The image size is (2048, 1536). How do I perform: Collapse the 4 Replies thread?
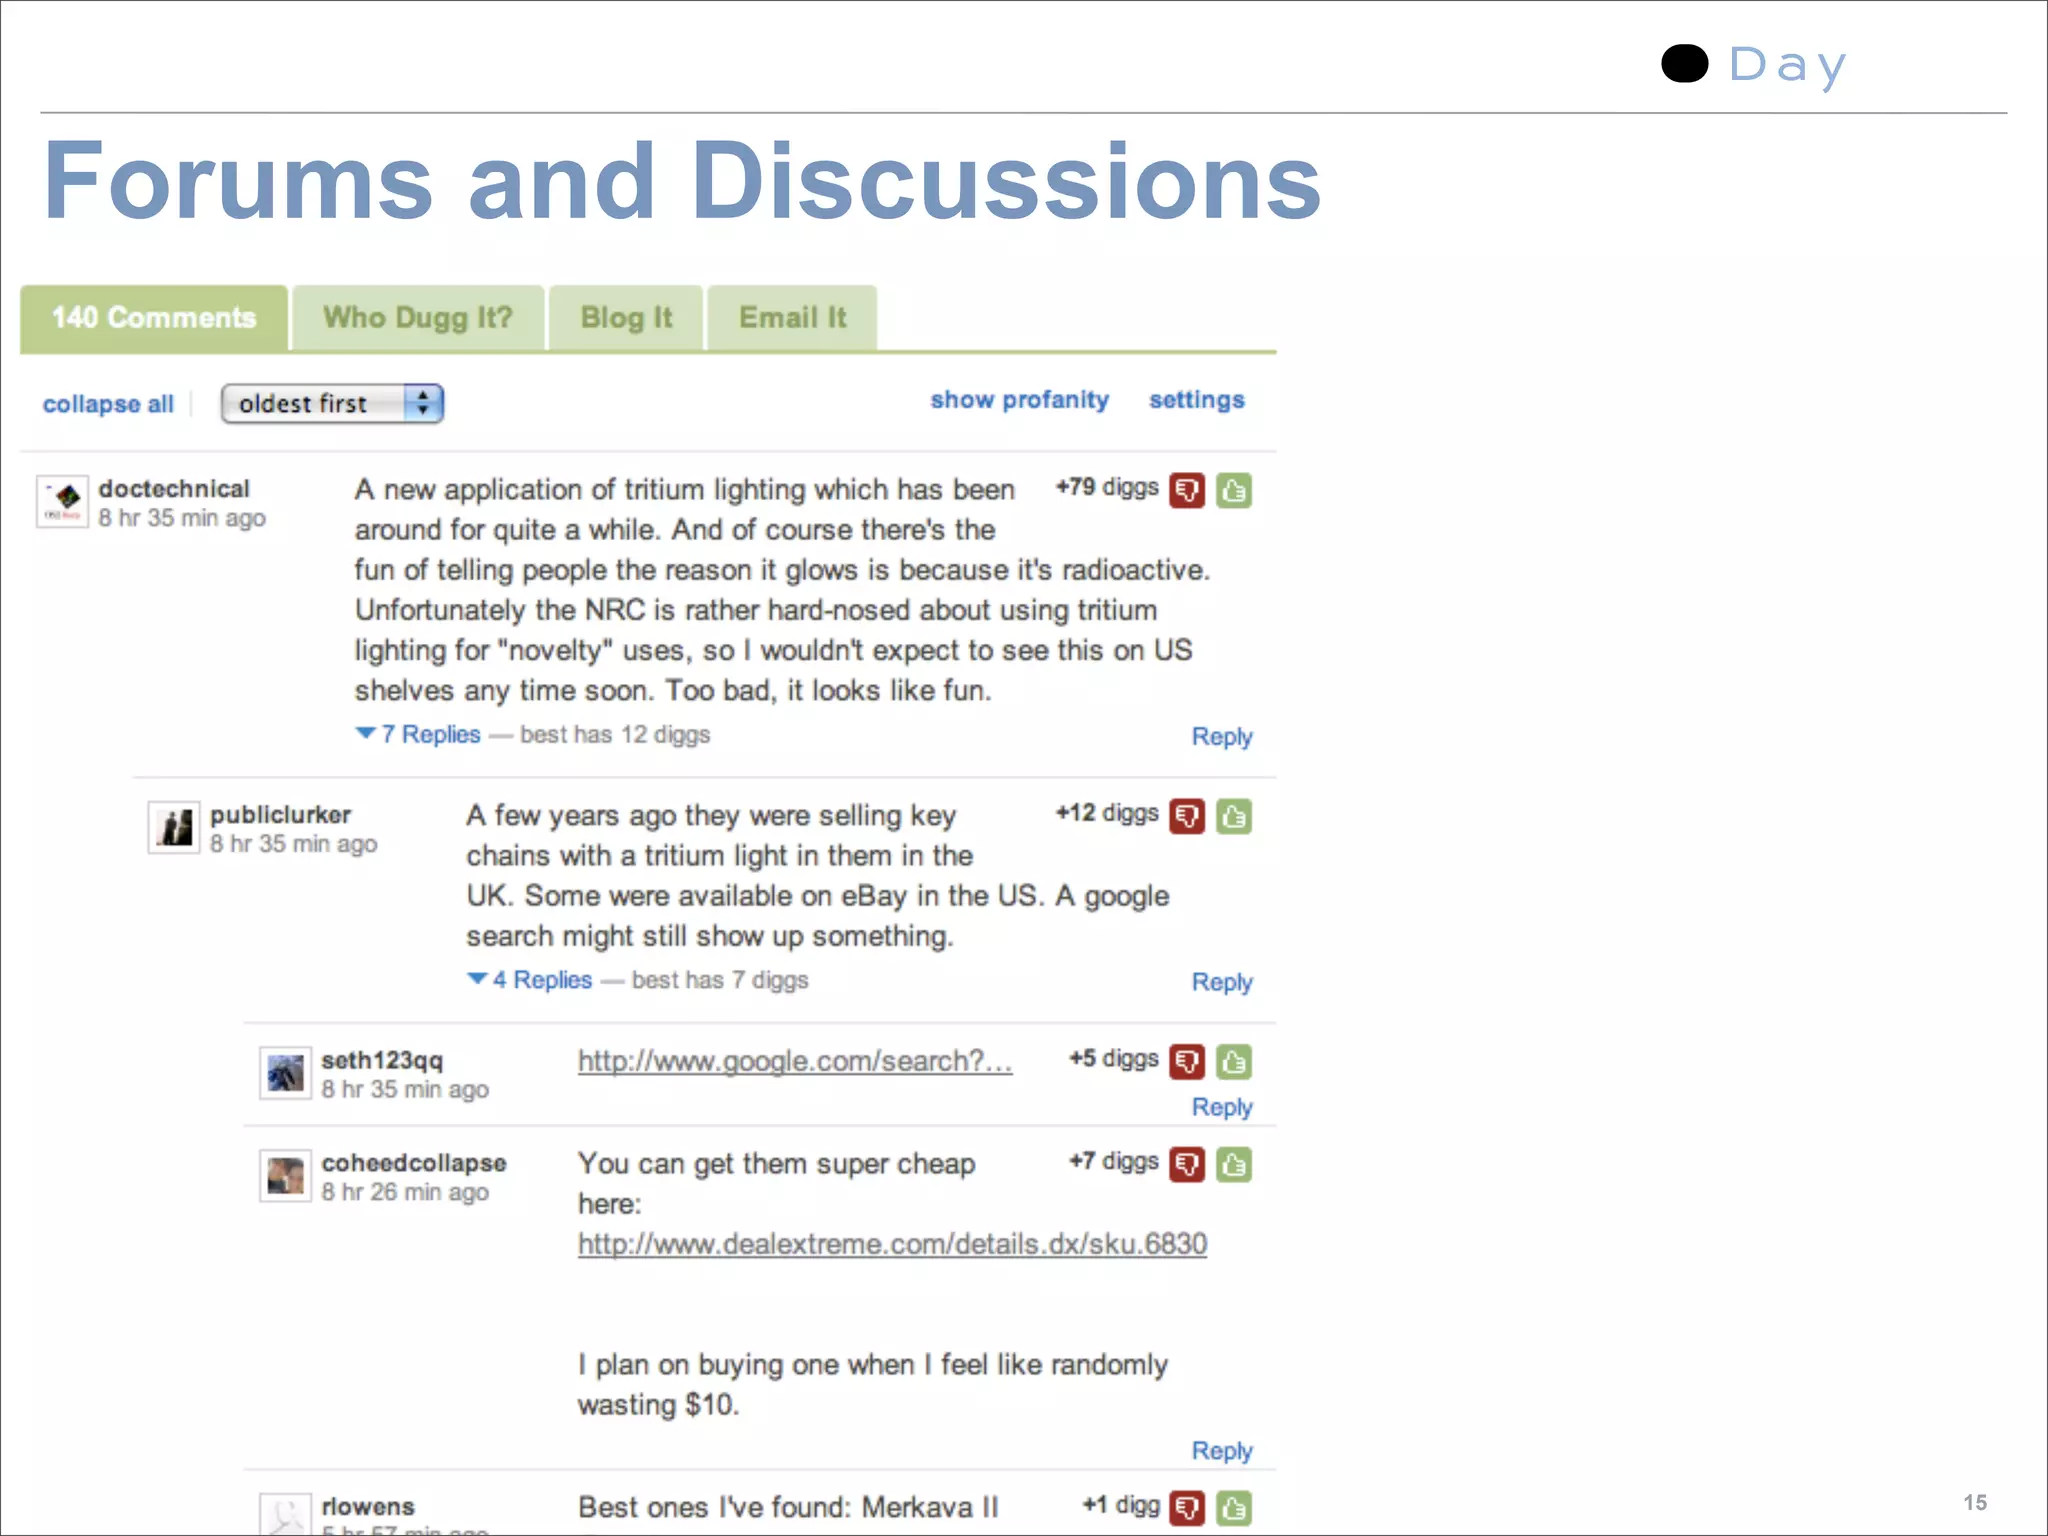[530, 980]
